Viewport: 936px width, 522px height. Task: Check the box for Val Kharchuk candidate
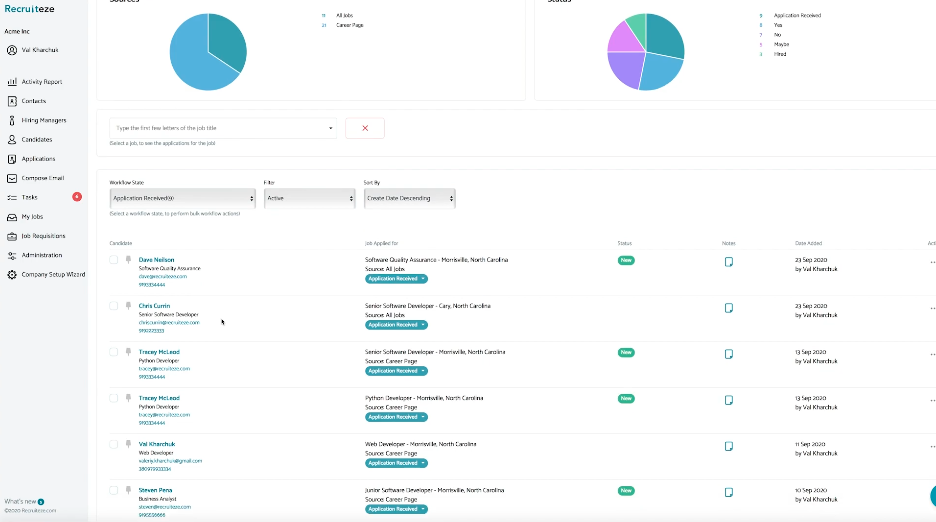coord(113,444)
